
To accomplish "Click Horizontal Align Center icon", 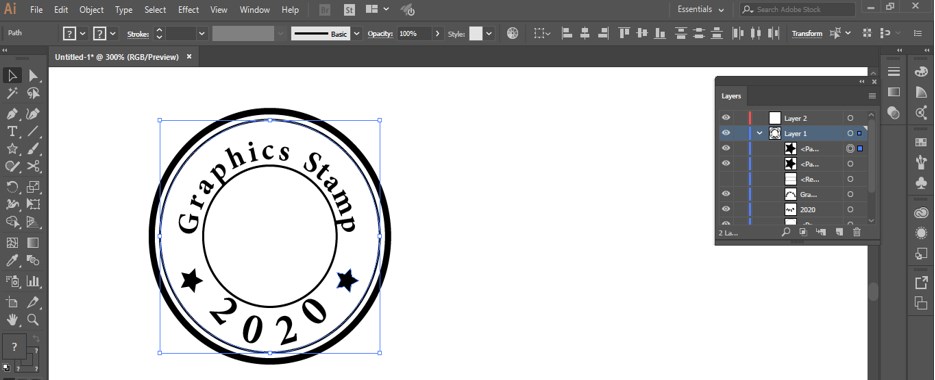I will 585,33.
